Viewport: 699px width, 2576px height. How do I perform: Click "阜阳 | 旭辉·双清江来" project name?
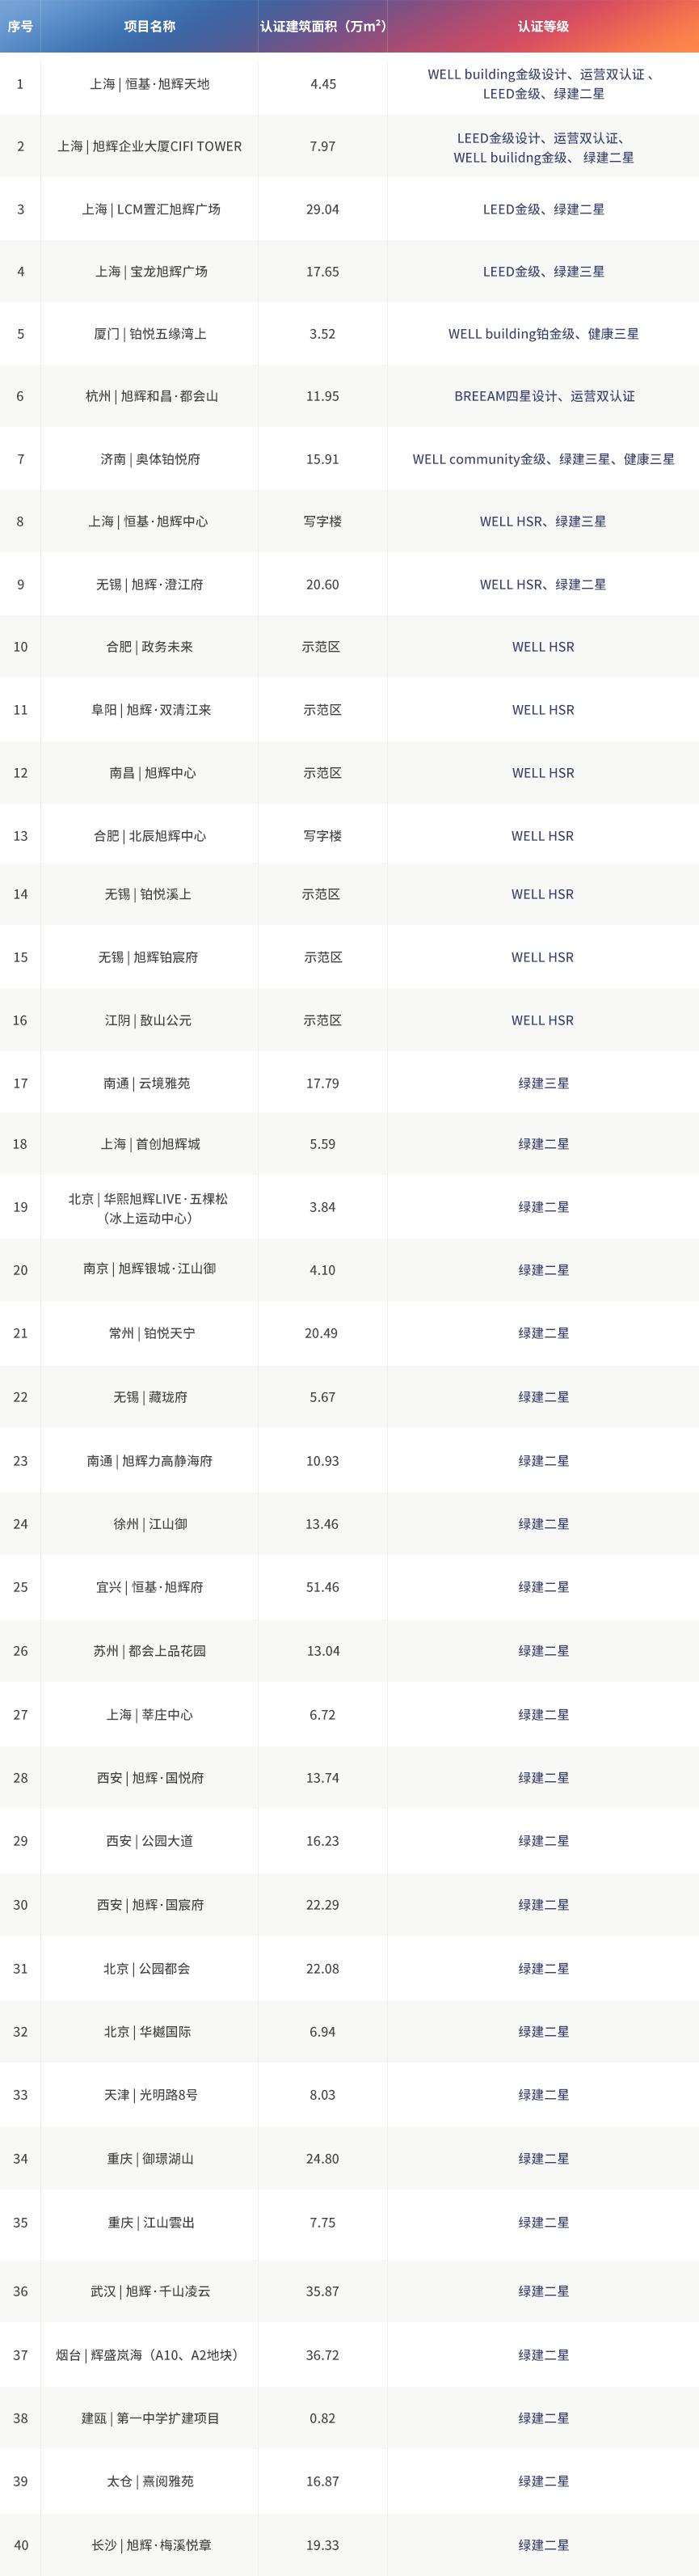point(151,710)
